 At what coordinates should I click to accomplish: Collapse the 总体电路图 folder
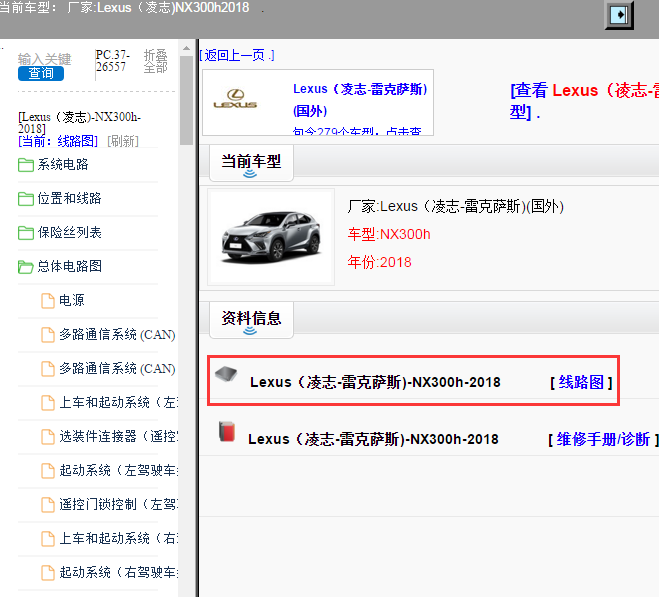tap(70, 266)
